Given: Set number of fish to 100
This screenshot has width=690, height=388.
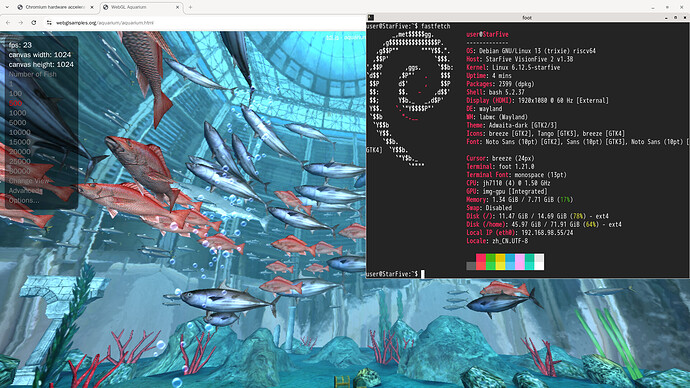Looking at the screenshot, I should click(x=15, y=93).
